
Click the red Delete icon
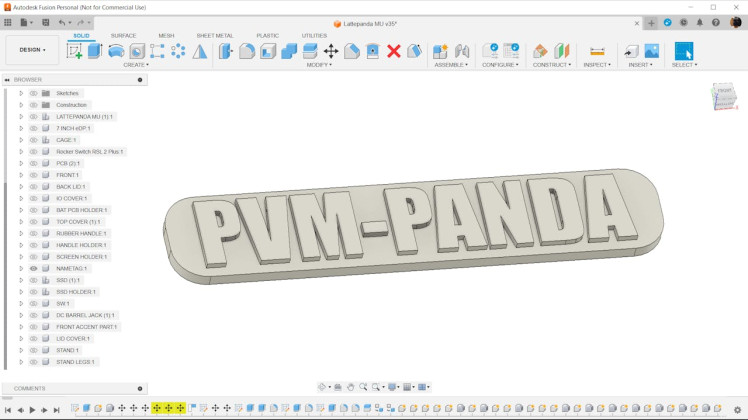click(x=394, y=51)
